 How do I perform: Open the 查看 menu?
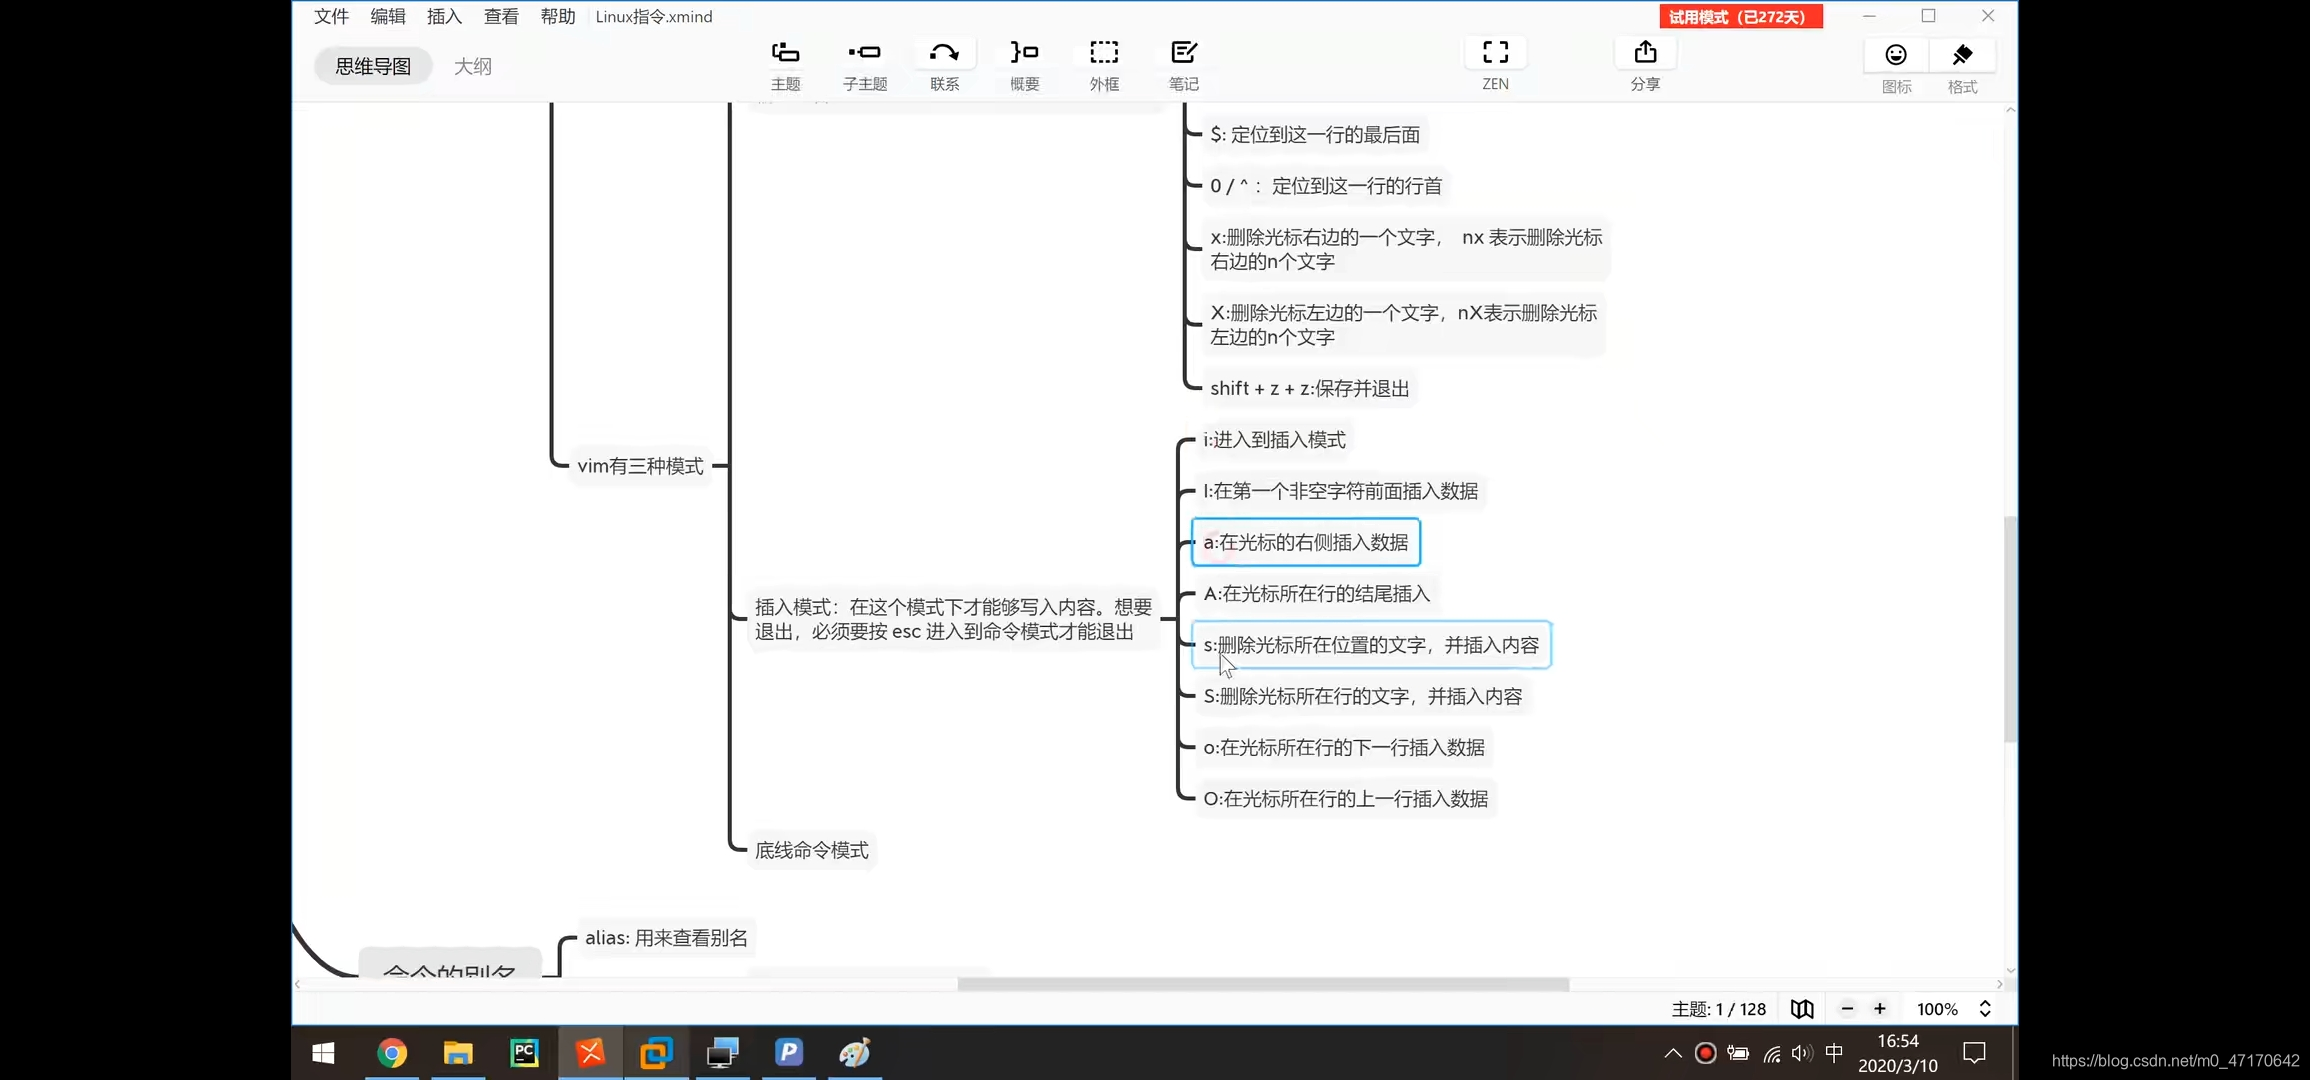click(x=501, y=16)
